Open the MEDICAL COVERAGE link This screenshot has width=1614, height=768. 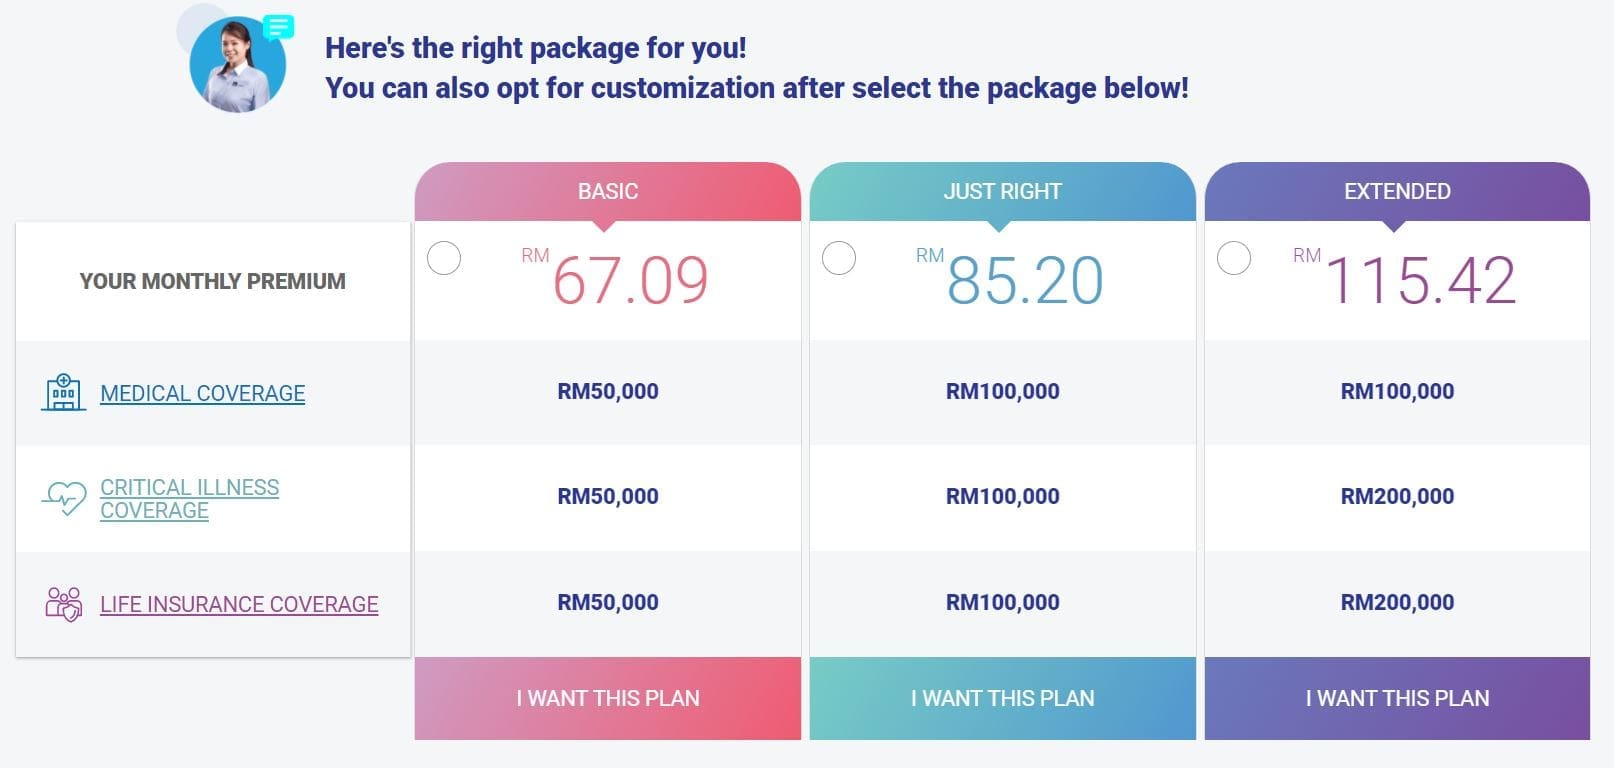pyautogui.click(x=202, y=393)
